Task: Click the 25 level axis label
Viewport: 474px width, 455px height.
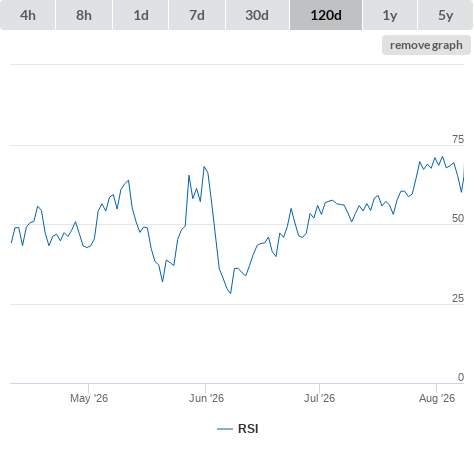Action: click(458, 298)
